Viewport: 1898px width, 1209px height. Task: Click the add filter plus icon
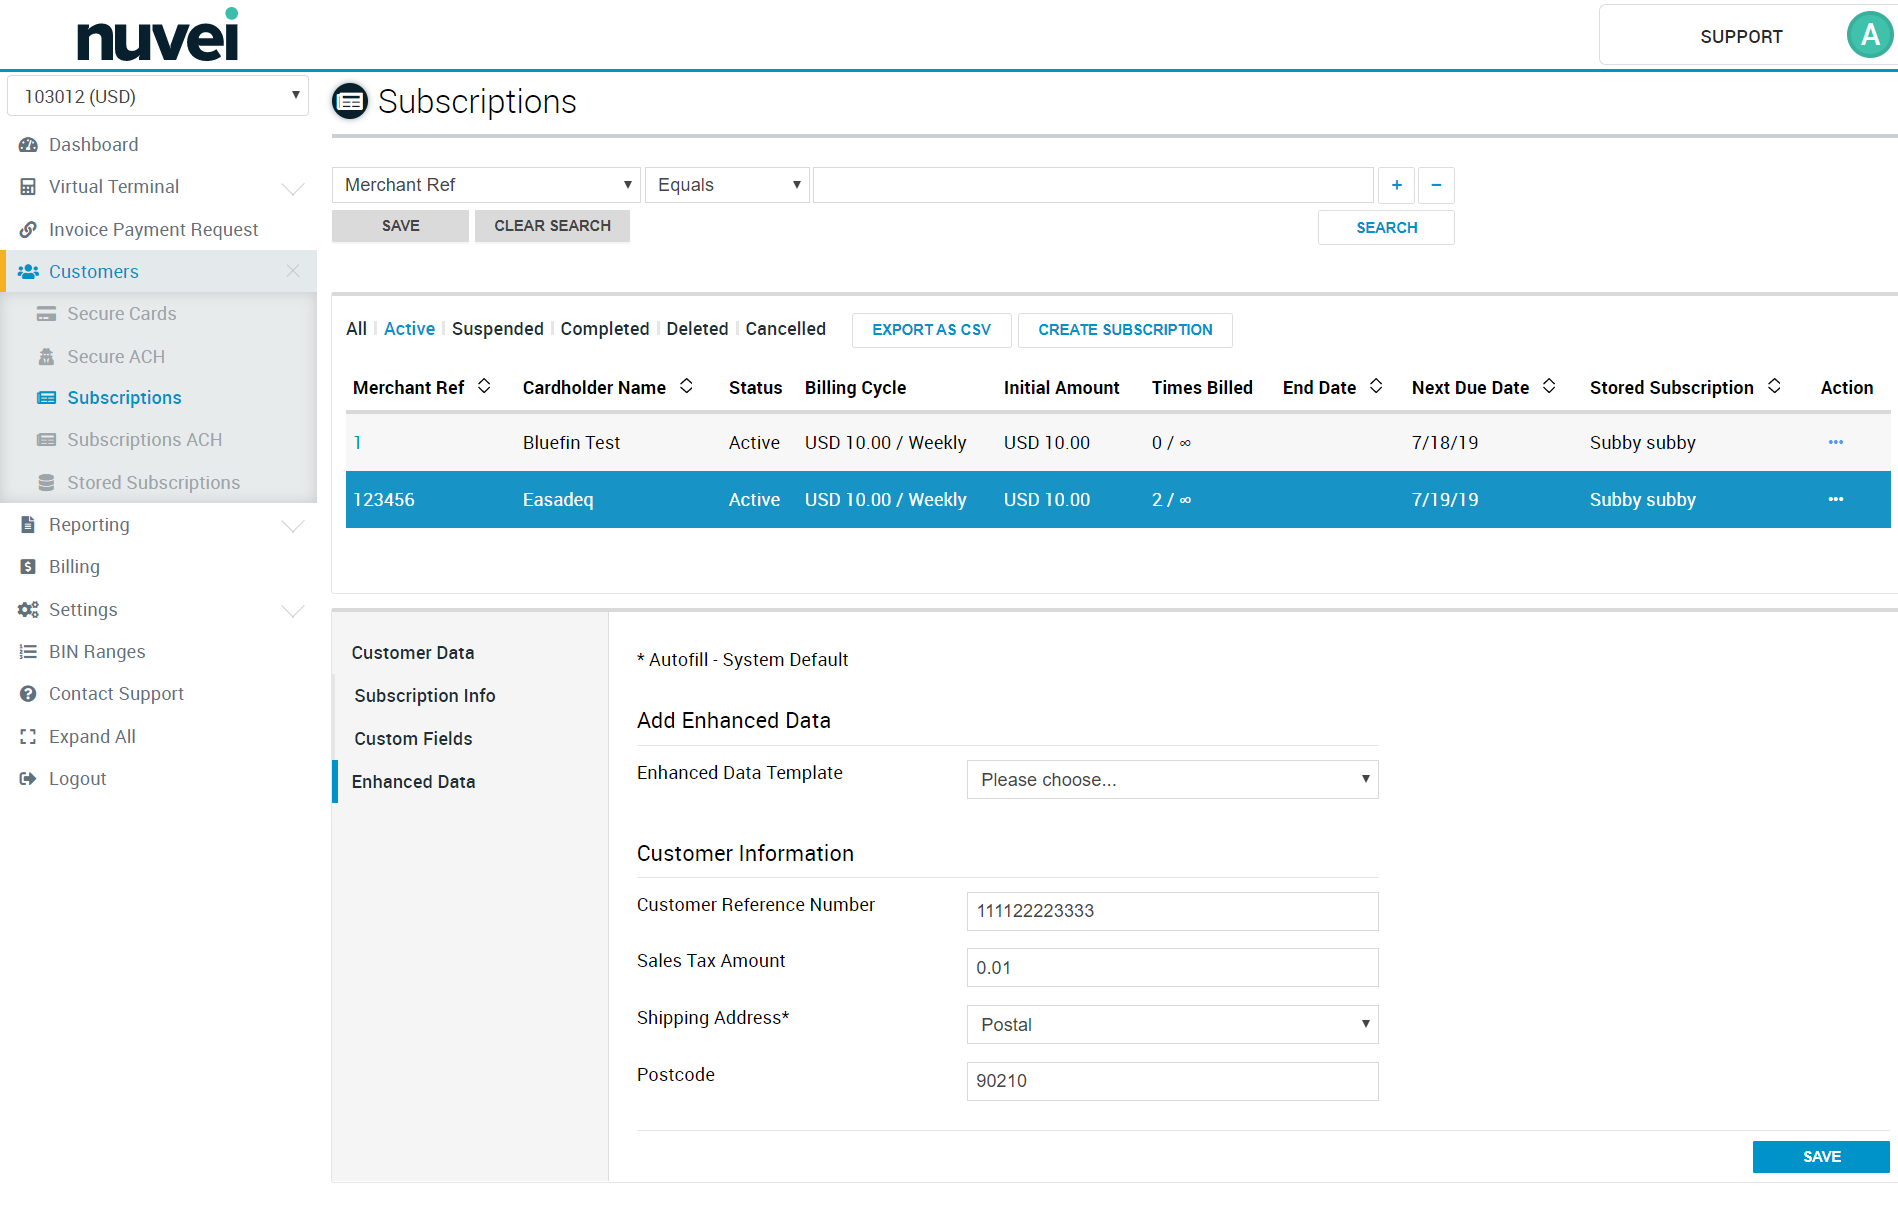1396,185
